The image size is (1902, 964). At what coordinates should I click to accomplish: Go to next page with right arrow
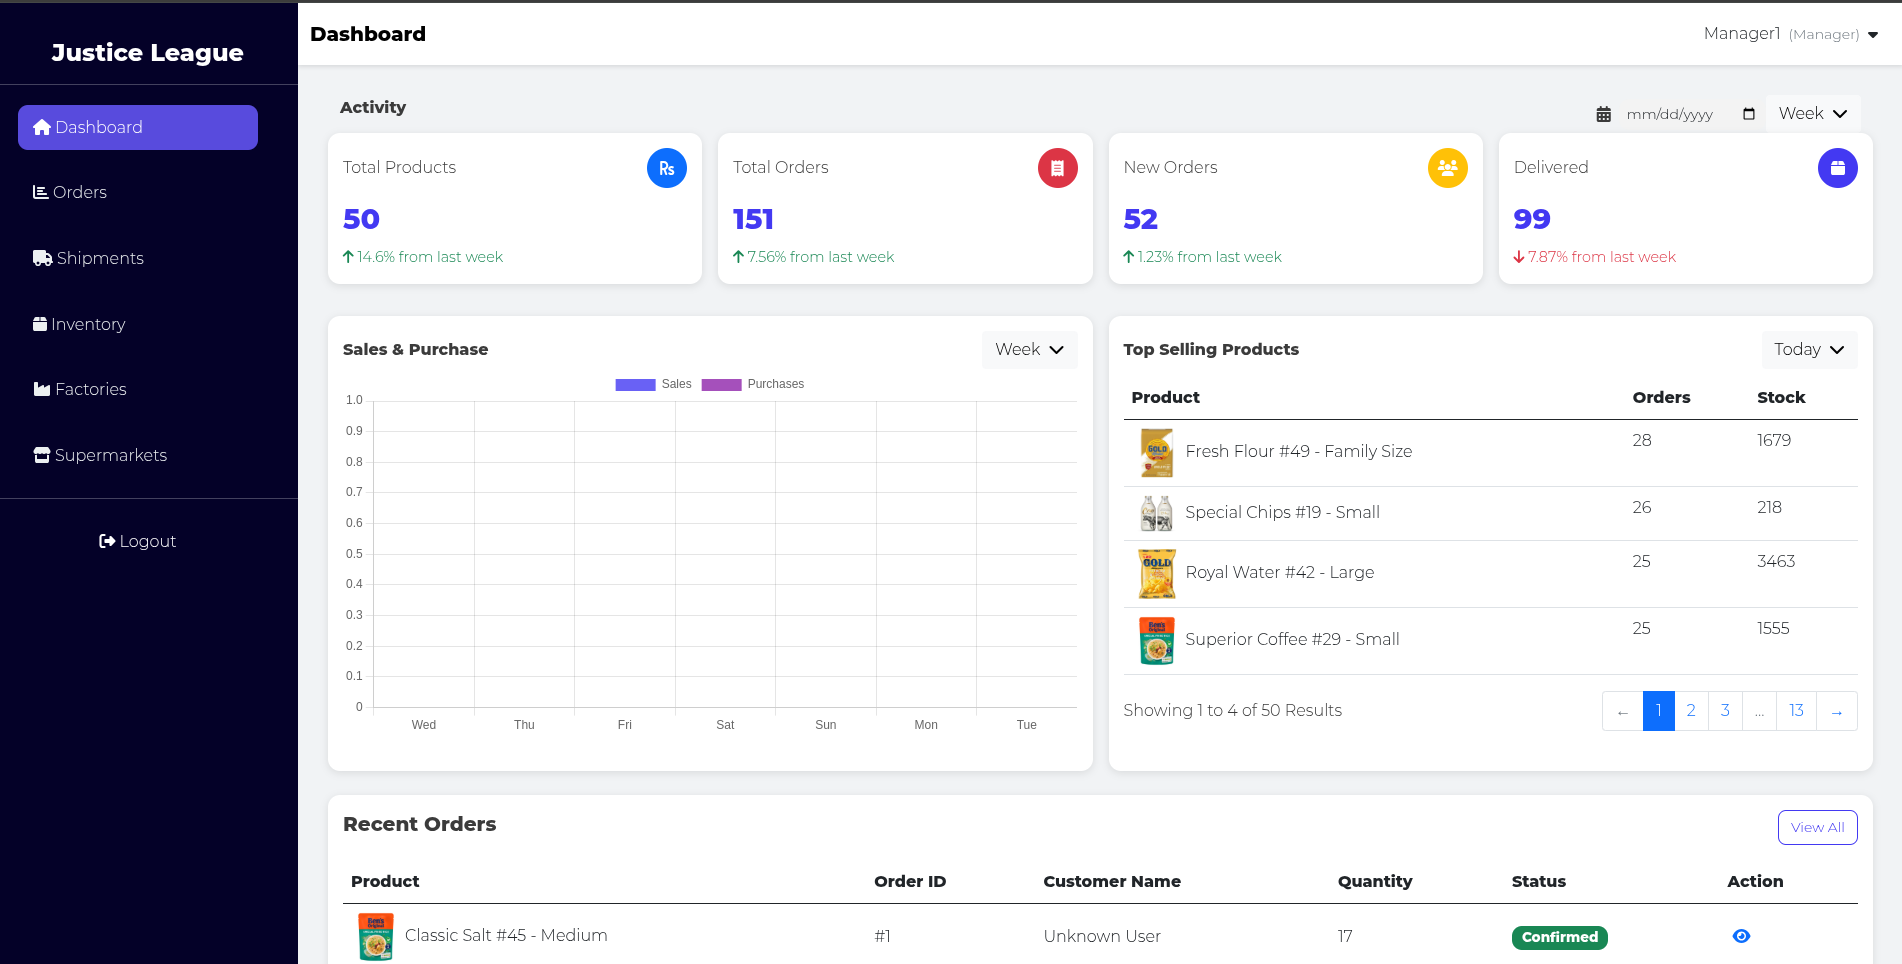click(x=1837, y=711)
